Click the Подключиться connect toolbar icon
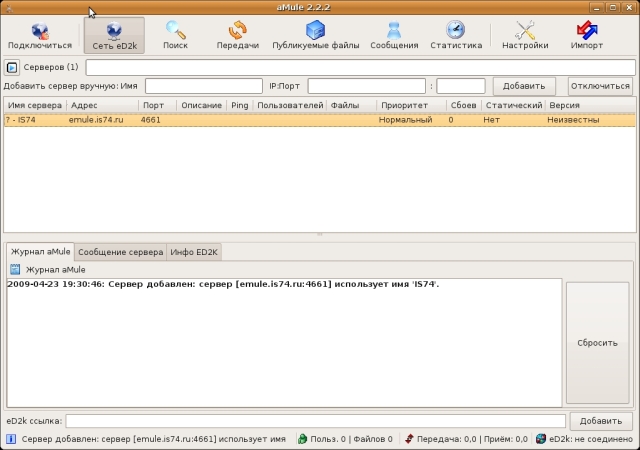This screenshot has width=640, height=450. [x=39, y=35]
